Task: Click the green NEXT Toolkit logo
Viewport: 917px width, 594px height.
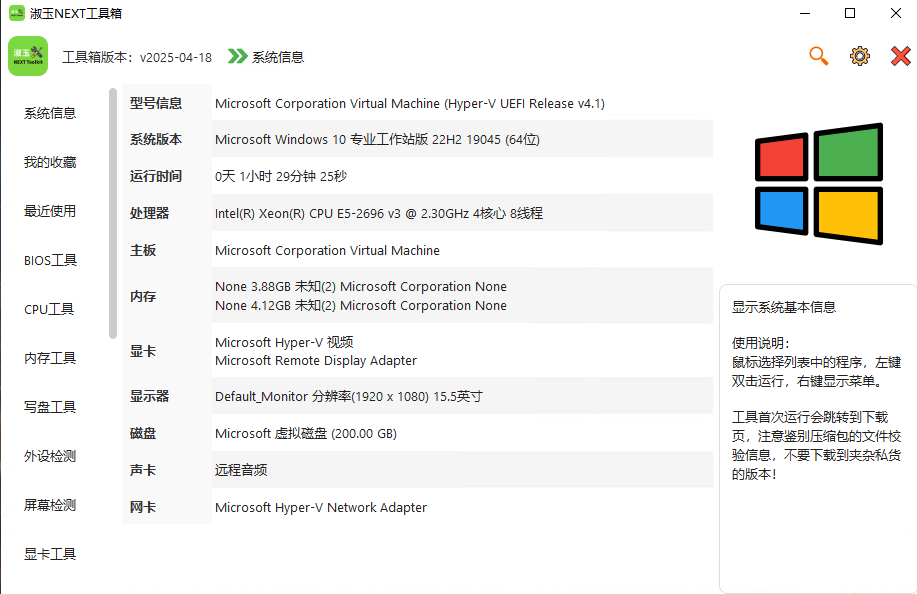Action: [x=28, y=56]
